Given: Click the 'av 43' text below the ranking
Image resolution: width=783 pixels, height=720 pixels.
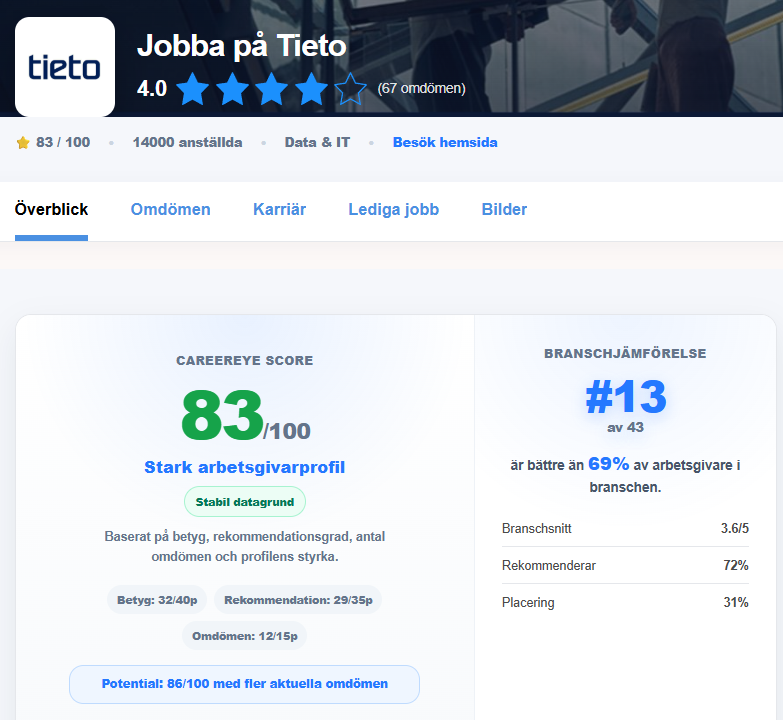Looking at the screenshot, I should (625, 427).
